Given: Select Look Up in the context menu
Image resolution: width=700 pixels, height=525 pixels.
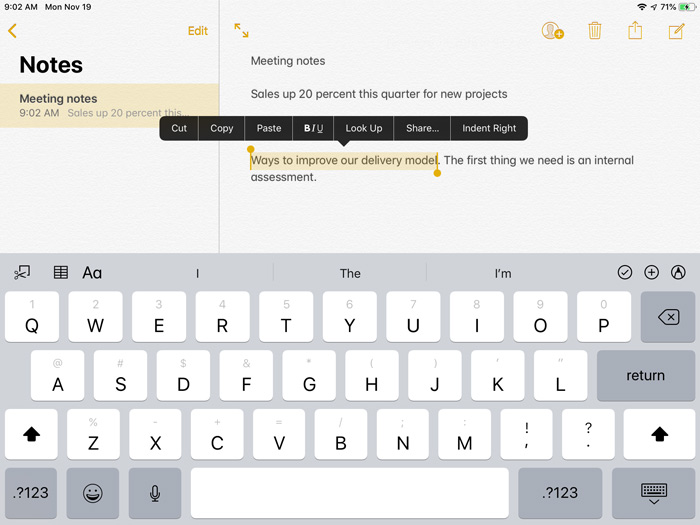Looking at the screenshot, I should 364,128.
